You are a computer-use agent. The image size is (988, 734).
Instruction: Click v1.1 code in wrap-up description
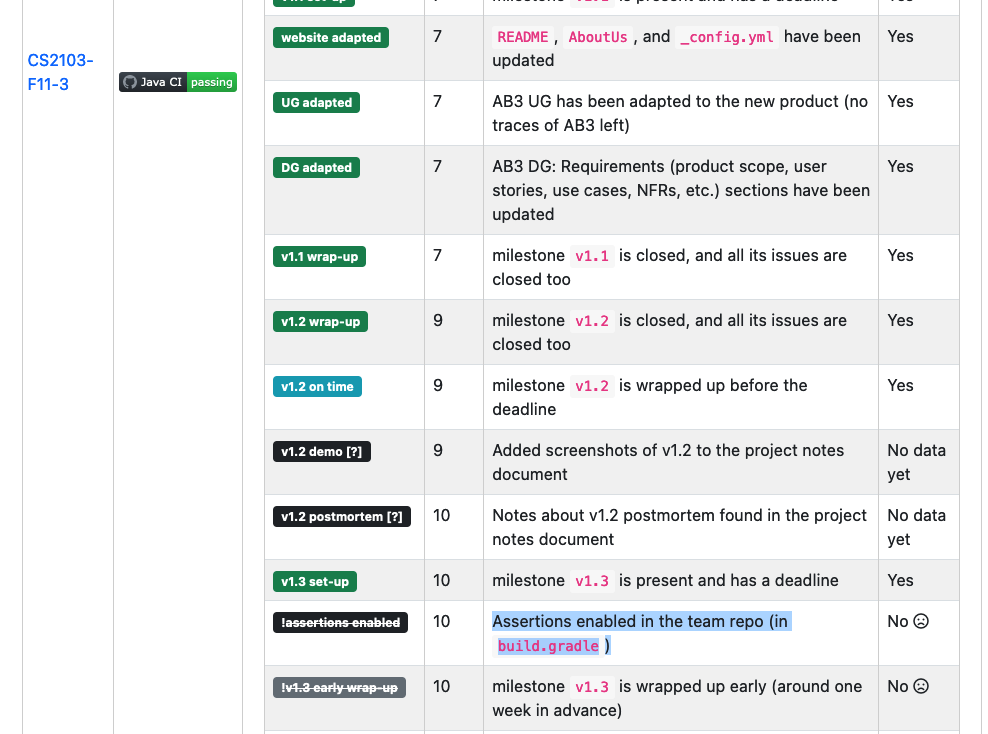[592, 256]
